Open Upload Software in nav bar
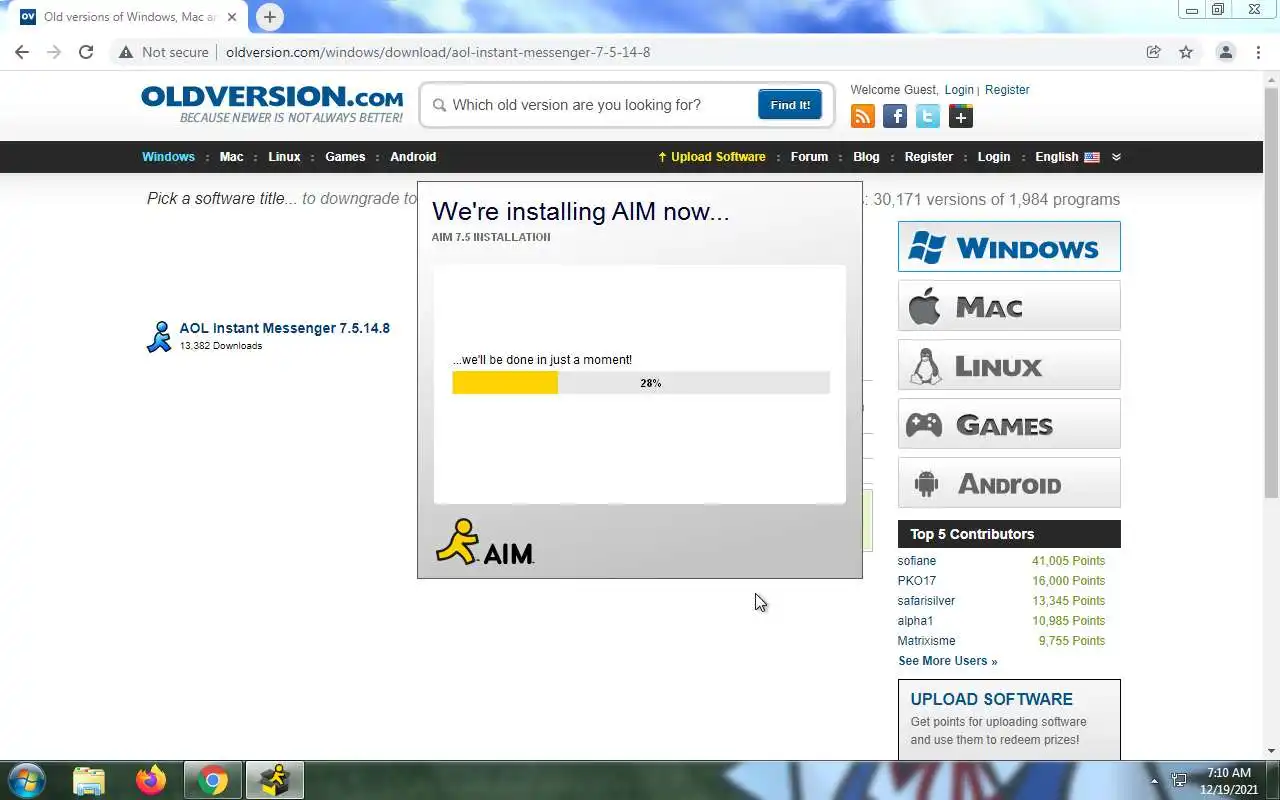1280x800 pixels. 711,157
